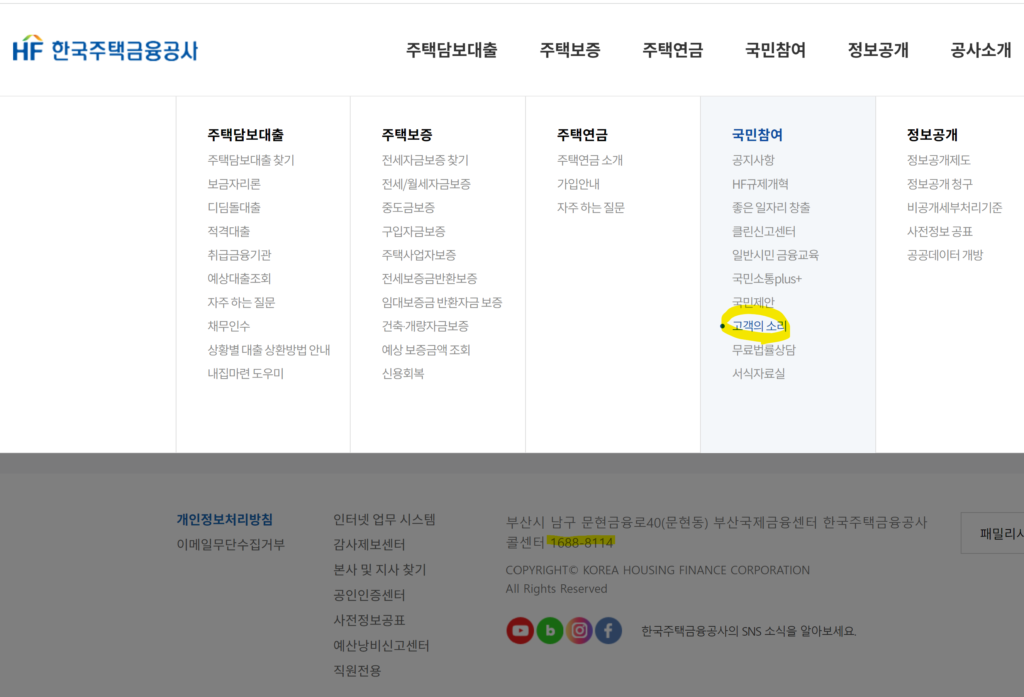
Task: Open the YouTube channel icon
Action: [520, 630]
